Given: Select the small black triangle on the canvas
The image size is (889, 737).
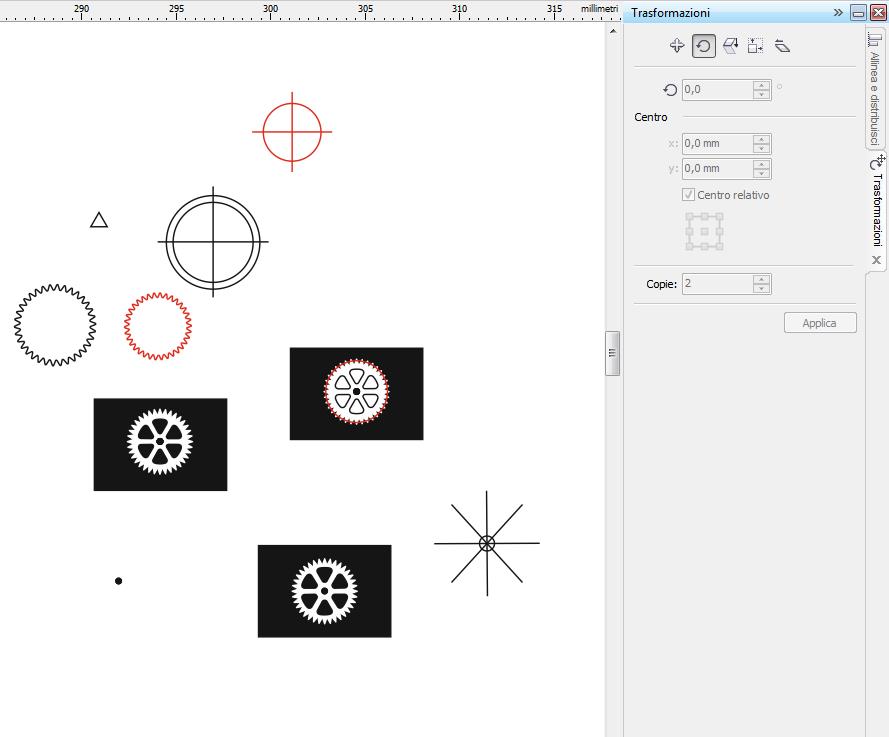Looking at the screenshot, I should [x=99, y=220].
